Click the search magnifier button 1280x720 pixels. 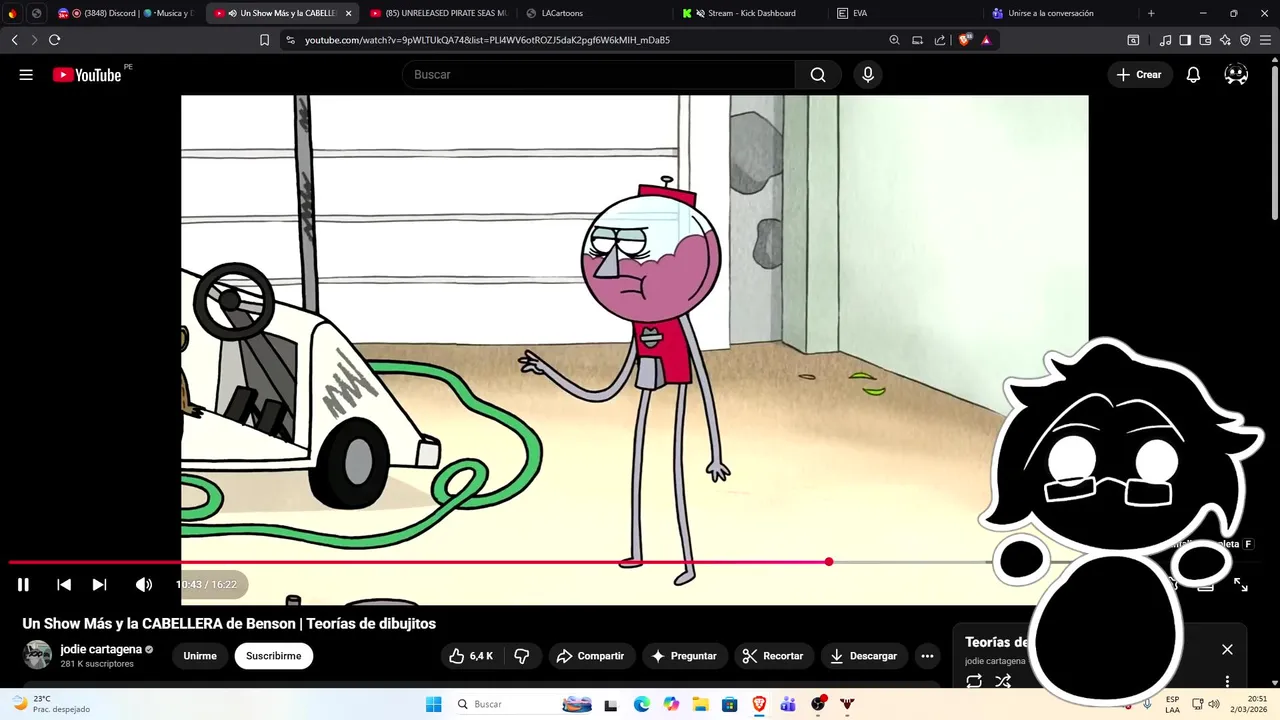click(x=818, y=75)
